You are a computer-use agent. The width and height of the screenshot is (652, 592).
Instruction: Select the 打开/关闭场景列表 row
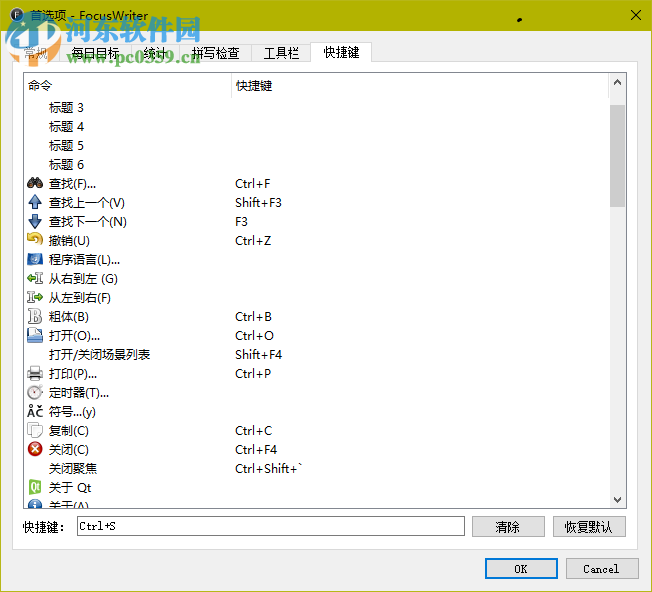(316, 354)
